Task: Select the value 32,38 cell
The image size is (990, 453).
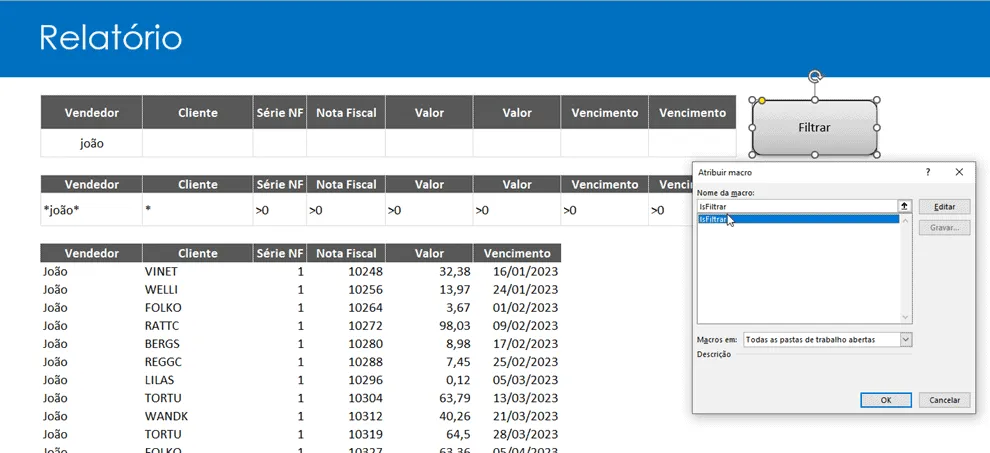Action: pyautogui.click(x=429, y=272)
